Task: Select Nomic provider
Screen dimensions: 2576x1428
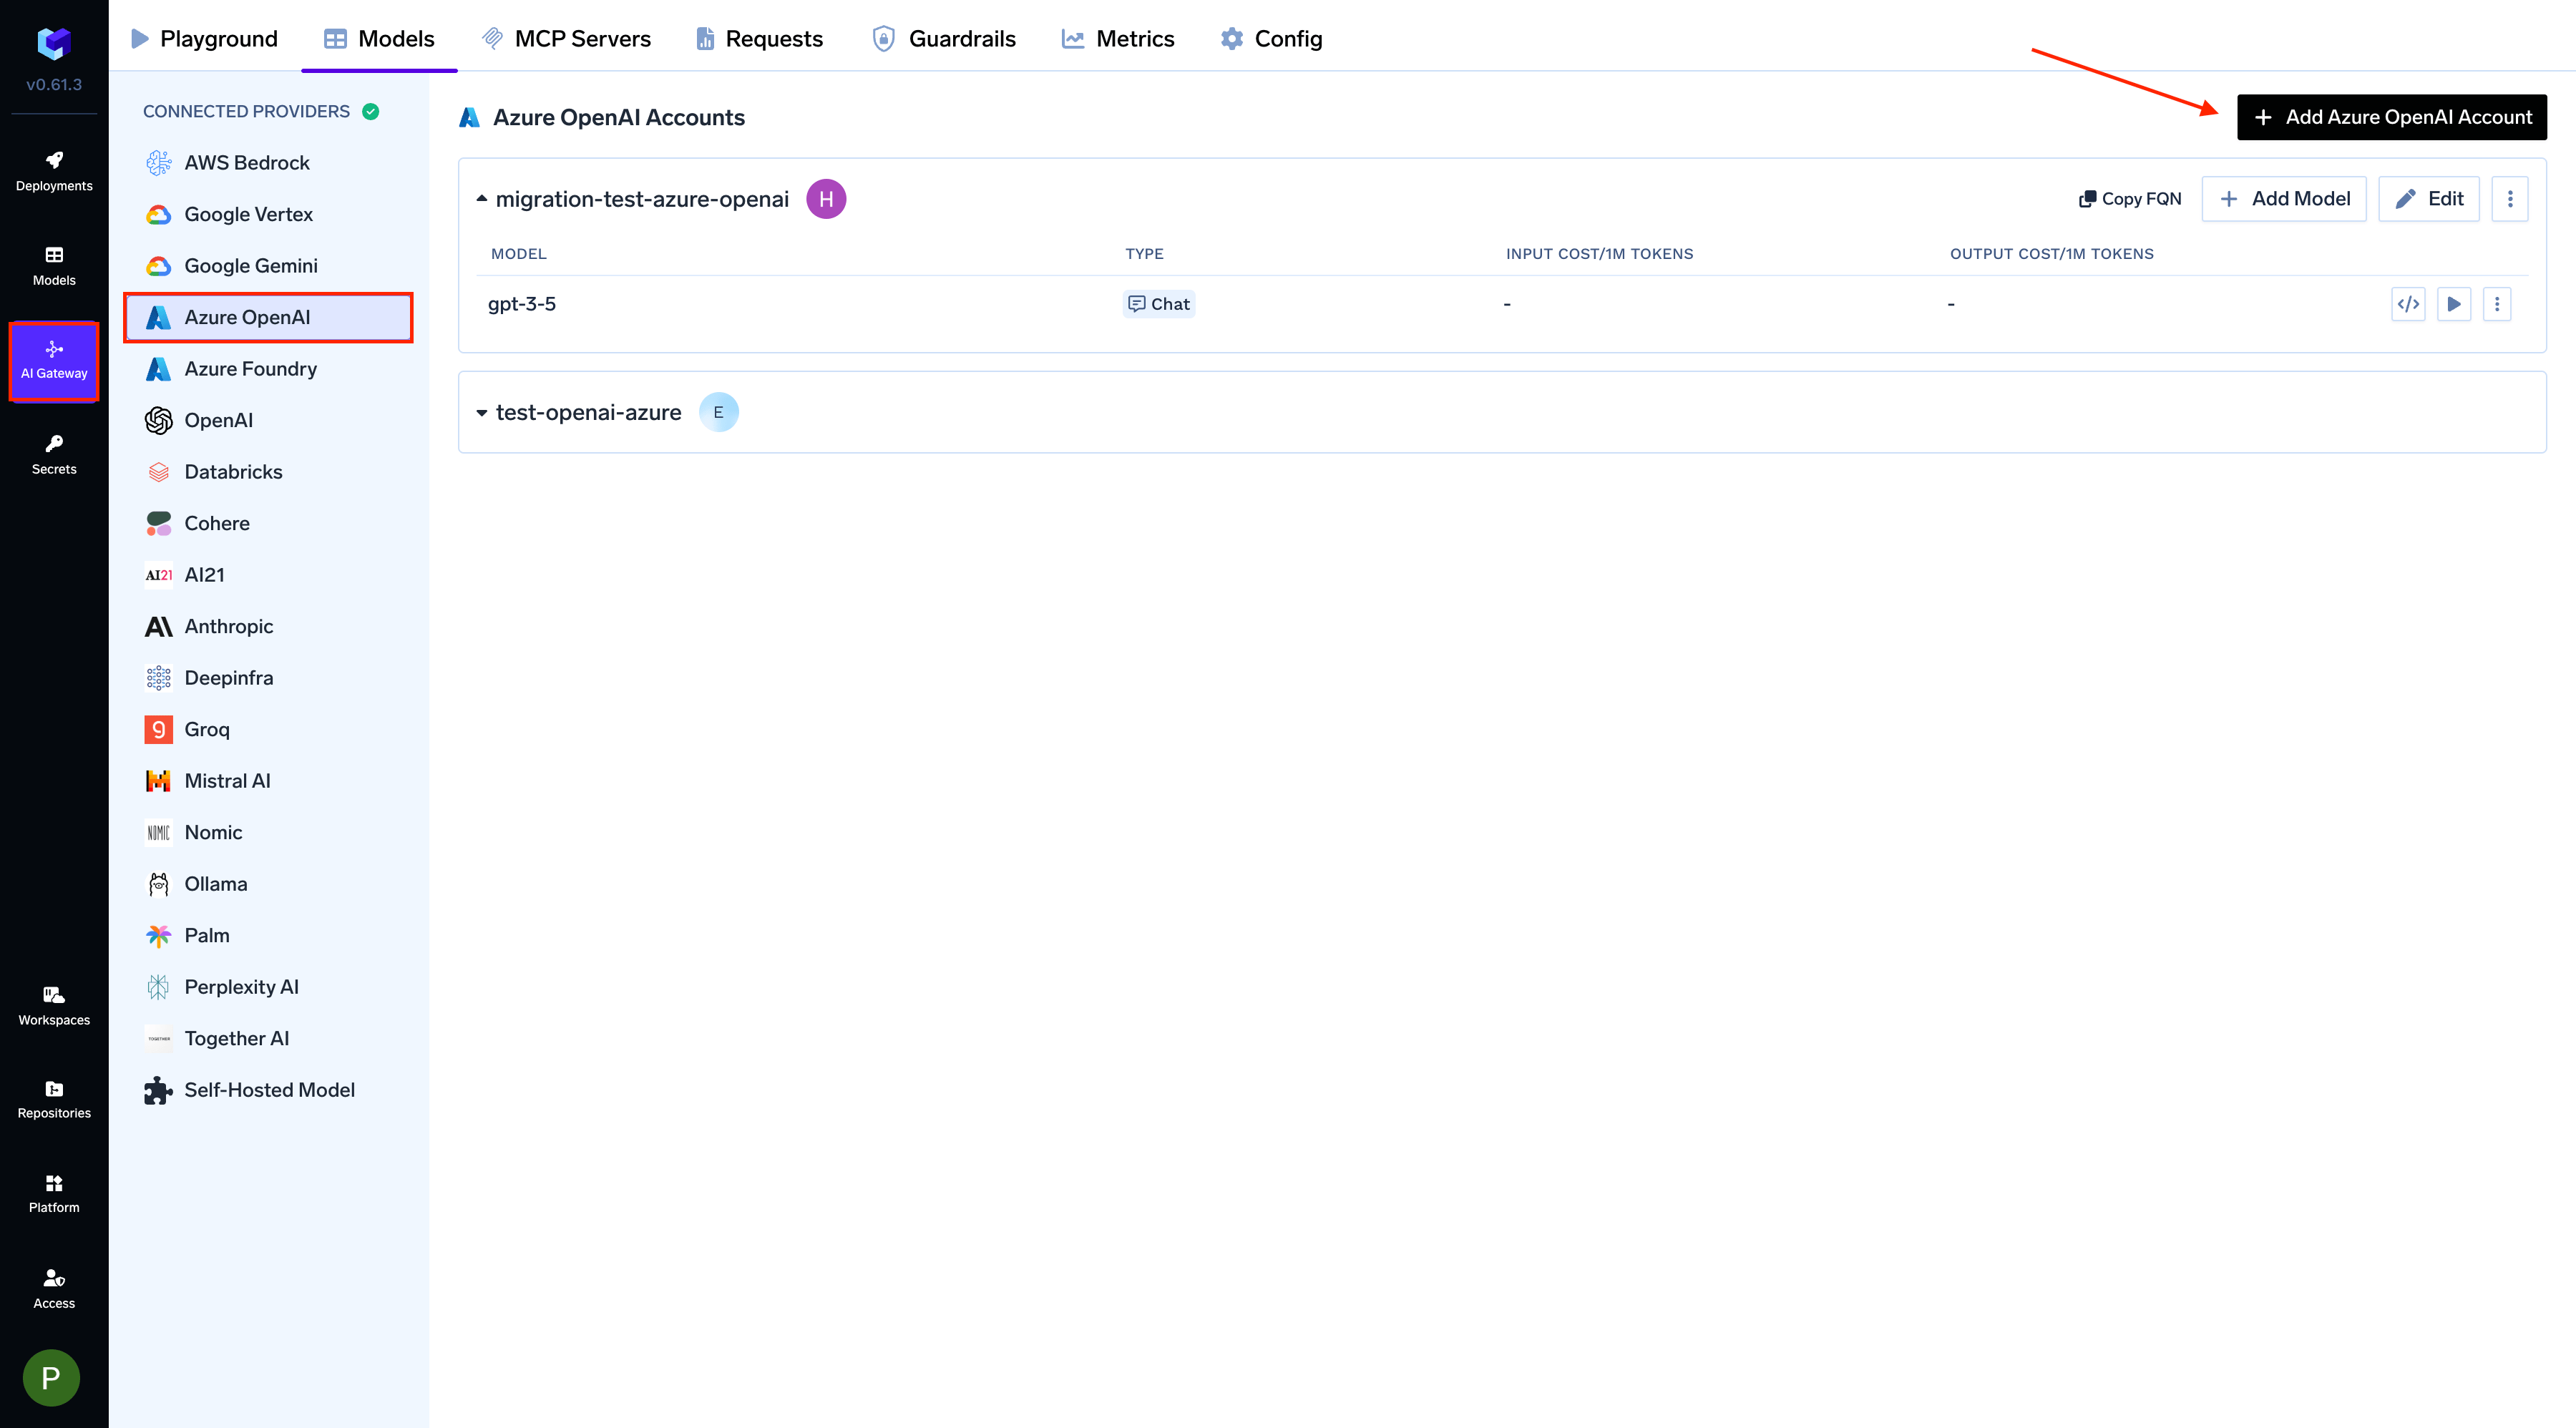Action: [268, 832]
